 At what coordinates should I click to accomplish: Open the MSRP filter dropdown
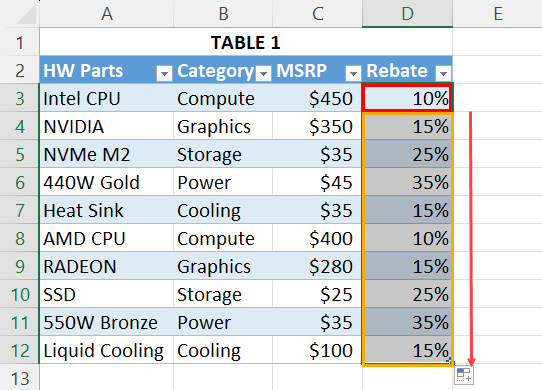pyautogui.click(x=353, y=73)
